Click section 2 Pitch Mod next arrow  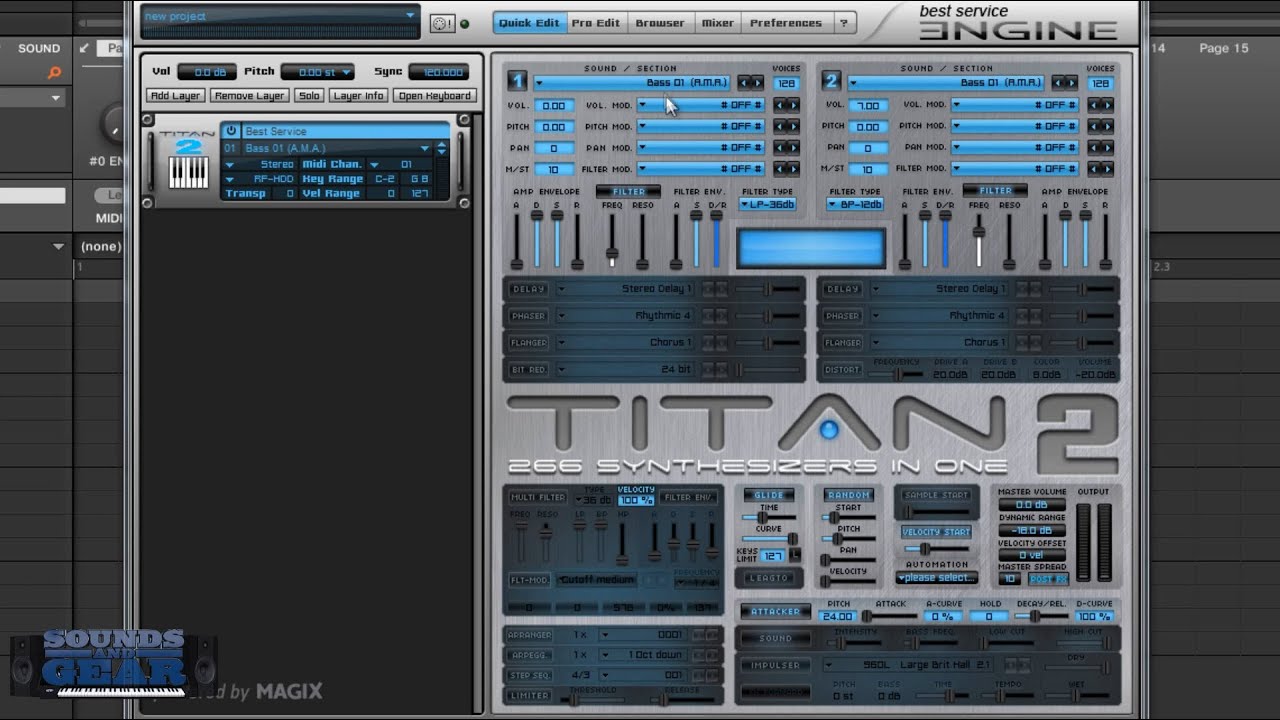(x=1107, y=126)
